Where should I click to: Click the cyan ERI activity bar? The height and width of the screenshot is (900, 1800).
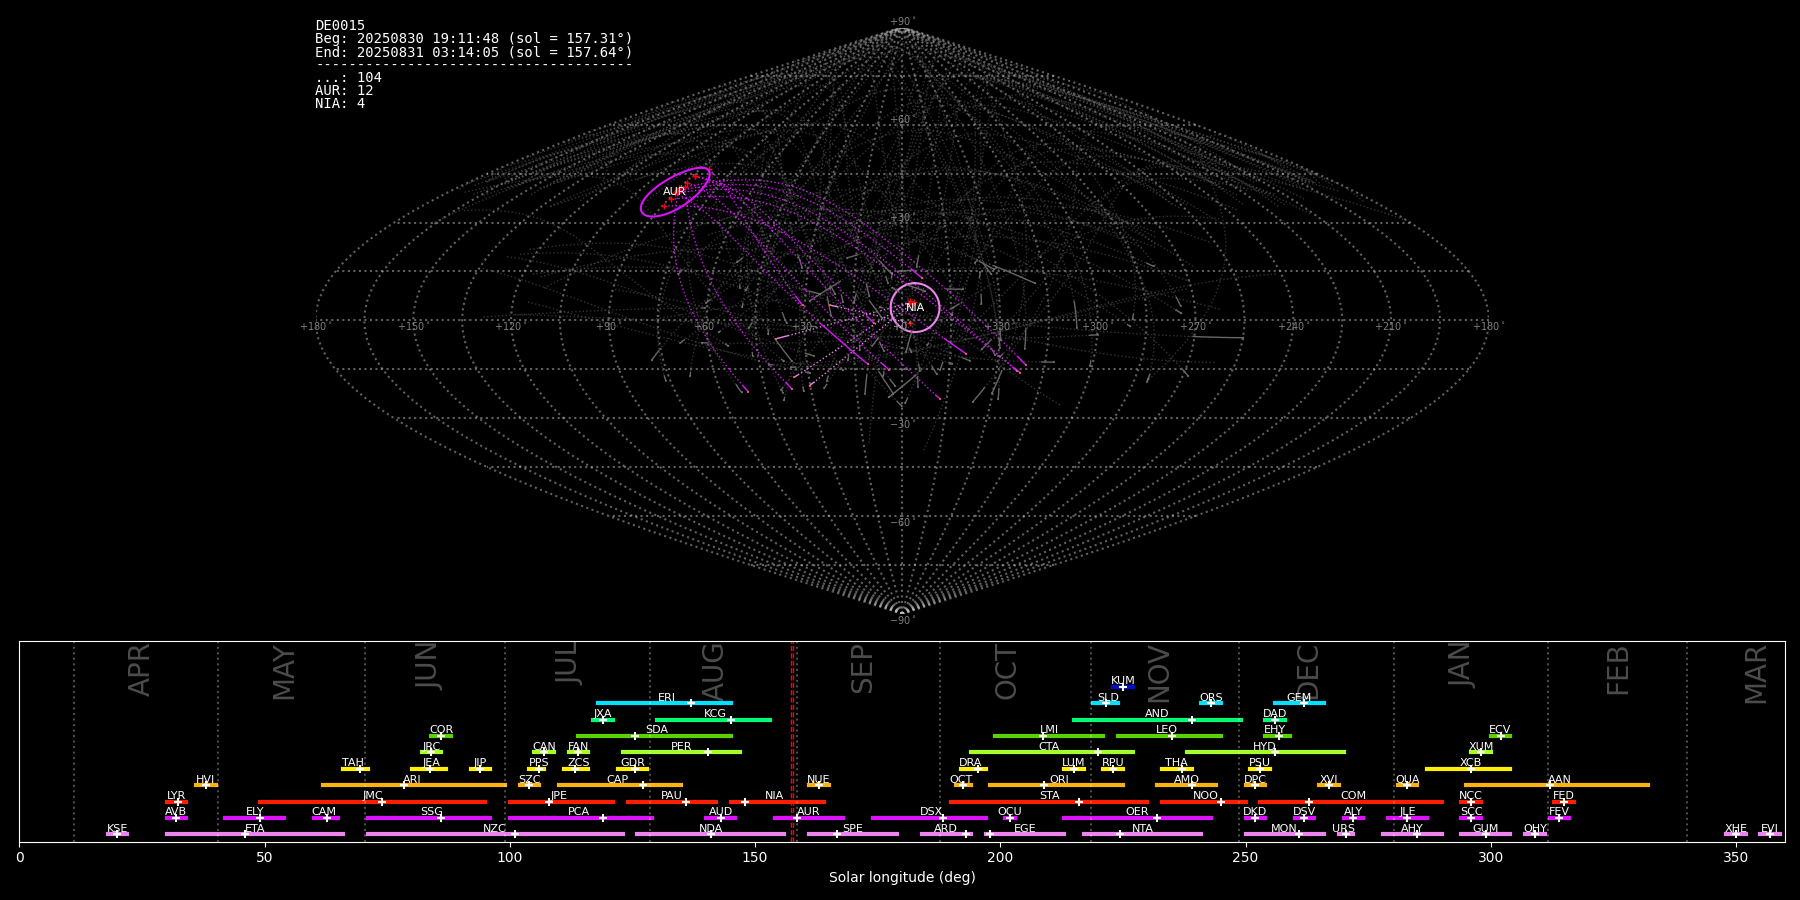point(664,703)
